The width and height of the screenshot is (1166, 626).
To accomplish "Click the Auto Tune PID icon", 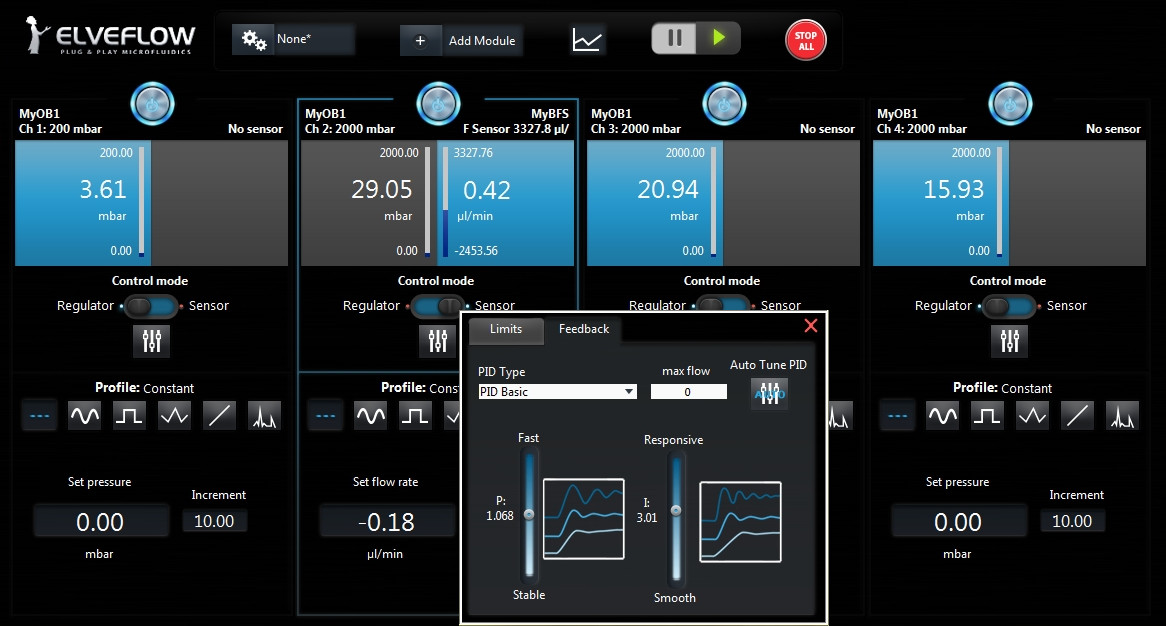I will click(x=769, y=393).
